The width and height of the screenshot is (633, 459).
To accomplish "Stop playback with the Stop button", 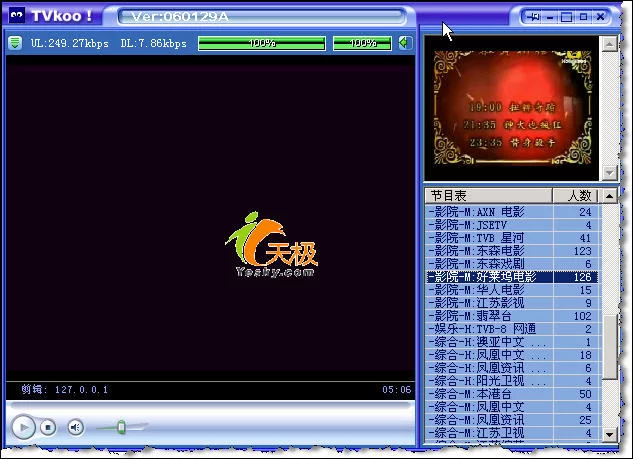I will point(48,427).
